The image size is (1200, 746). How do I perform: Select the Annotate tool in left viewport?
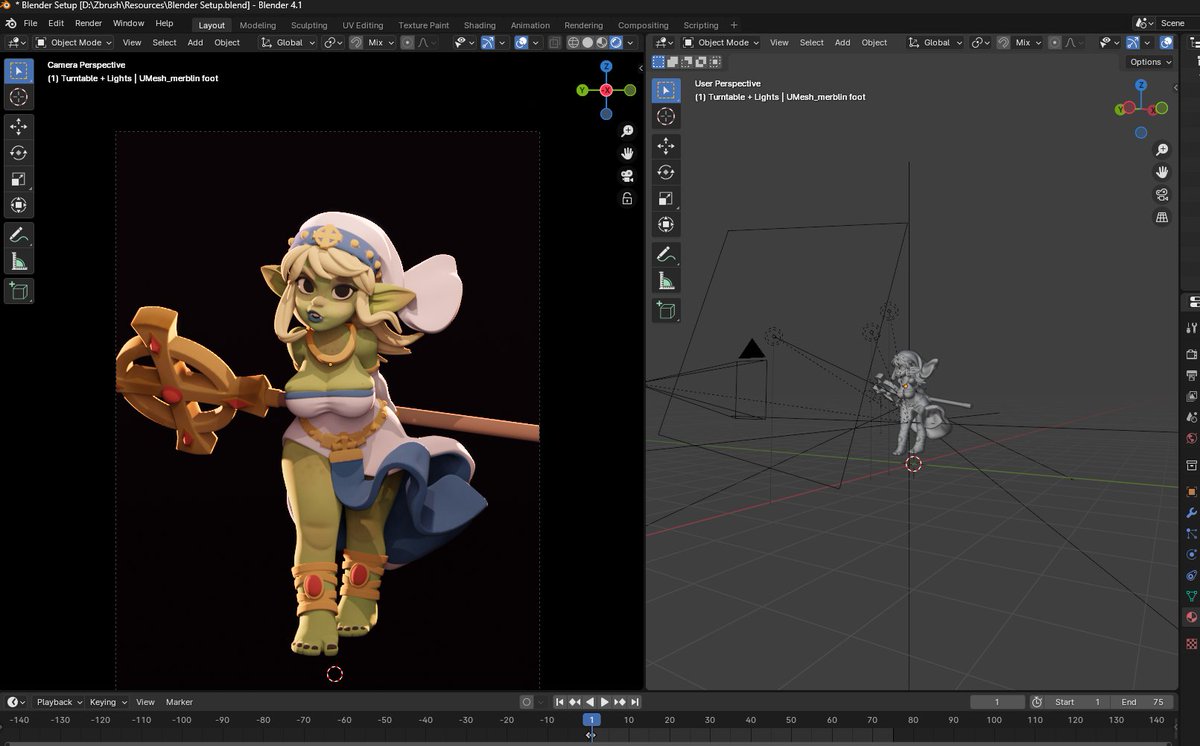(x=18, y=236)
